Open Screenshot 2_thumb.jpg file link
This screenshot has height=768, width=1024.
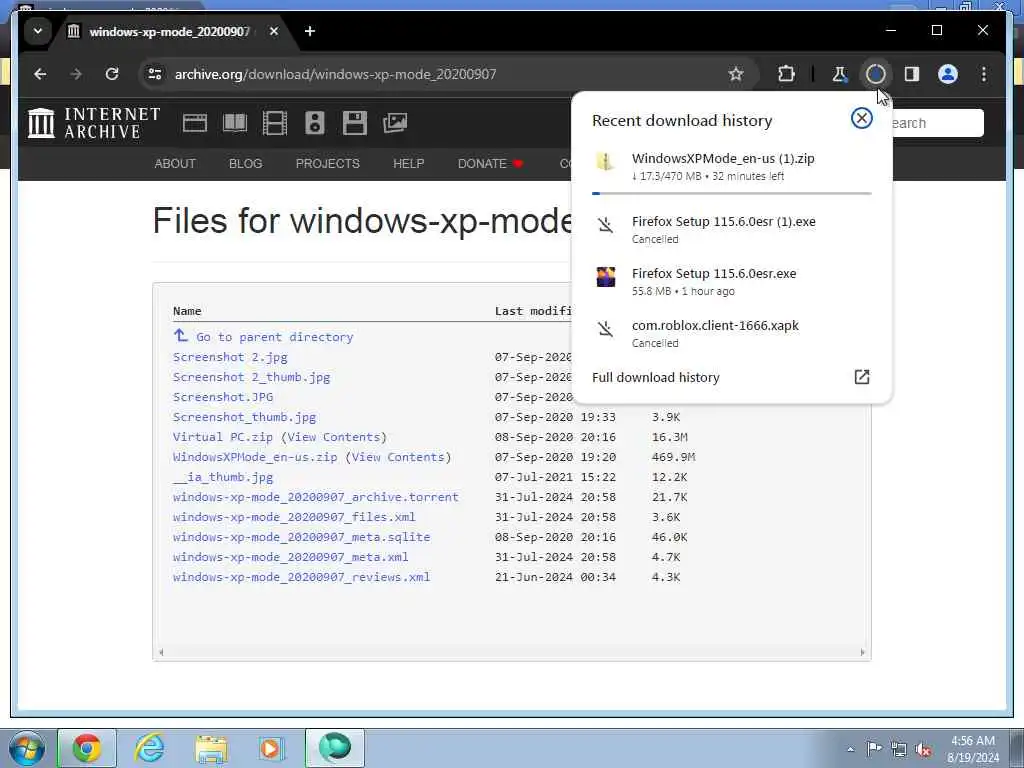[251, 377]
